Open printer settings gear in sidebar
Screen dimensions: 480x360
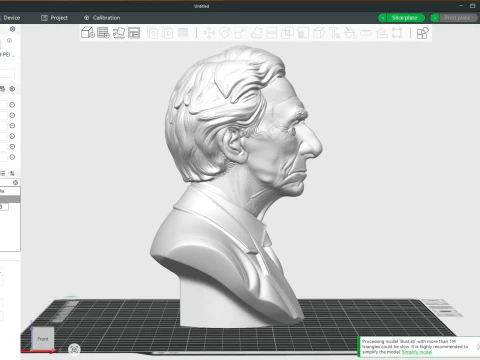point(12,29)
